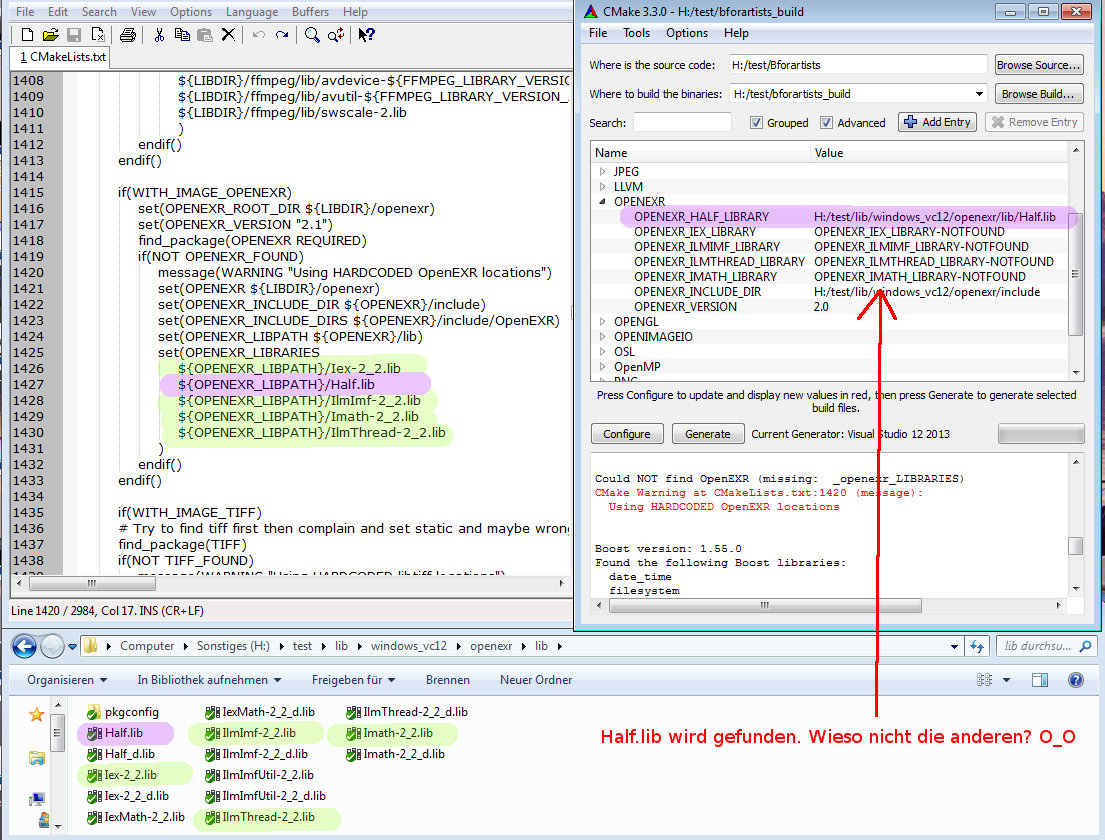Click the Cut scissors icon
1105x840 pixels.
pyautogui.click(x=158, y=35)
